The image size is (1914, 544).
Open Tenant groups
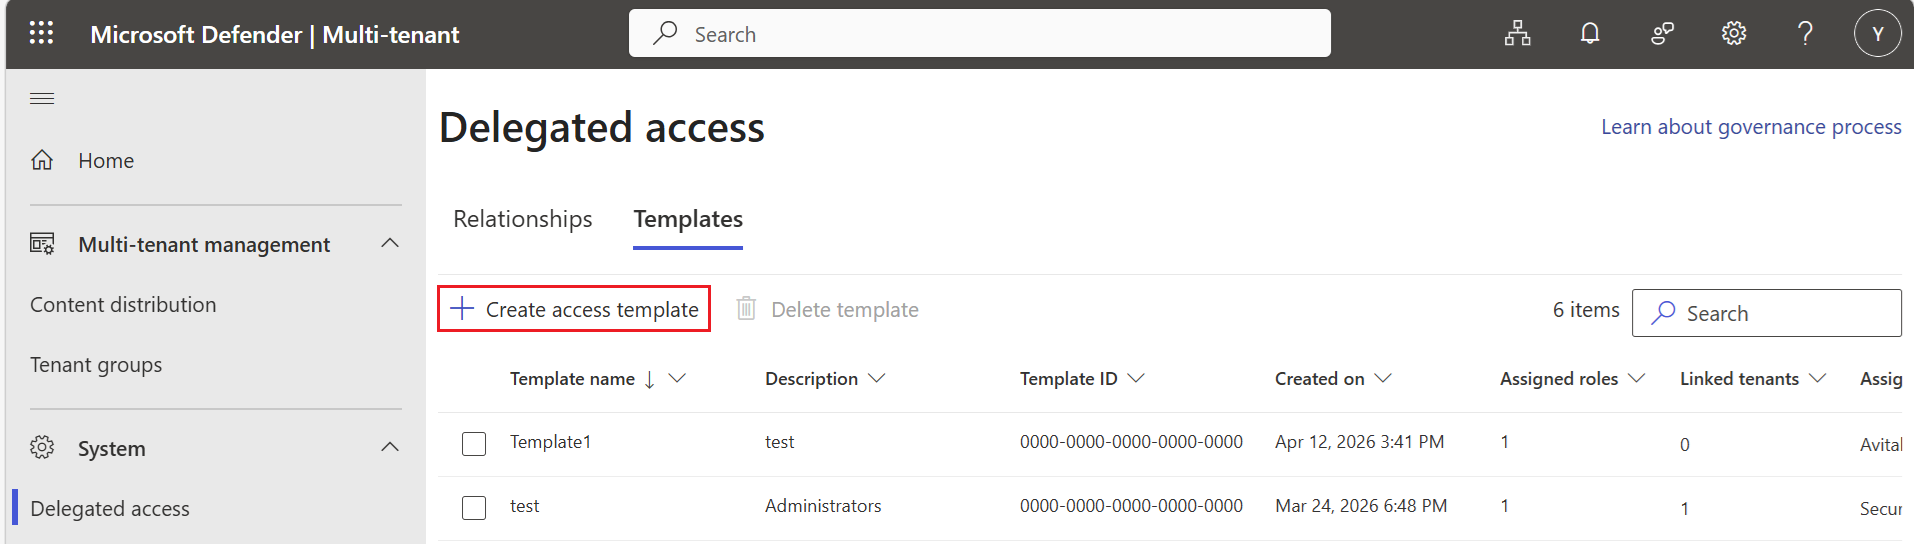coord(96,365)
